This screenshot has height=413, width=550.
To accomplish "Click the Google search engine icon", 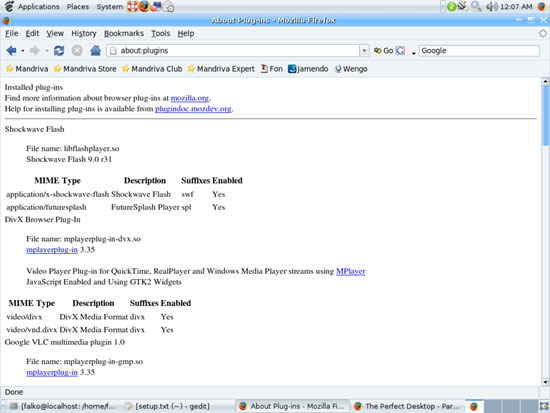I will pos(400,51).
